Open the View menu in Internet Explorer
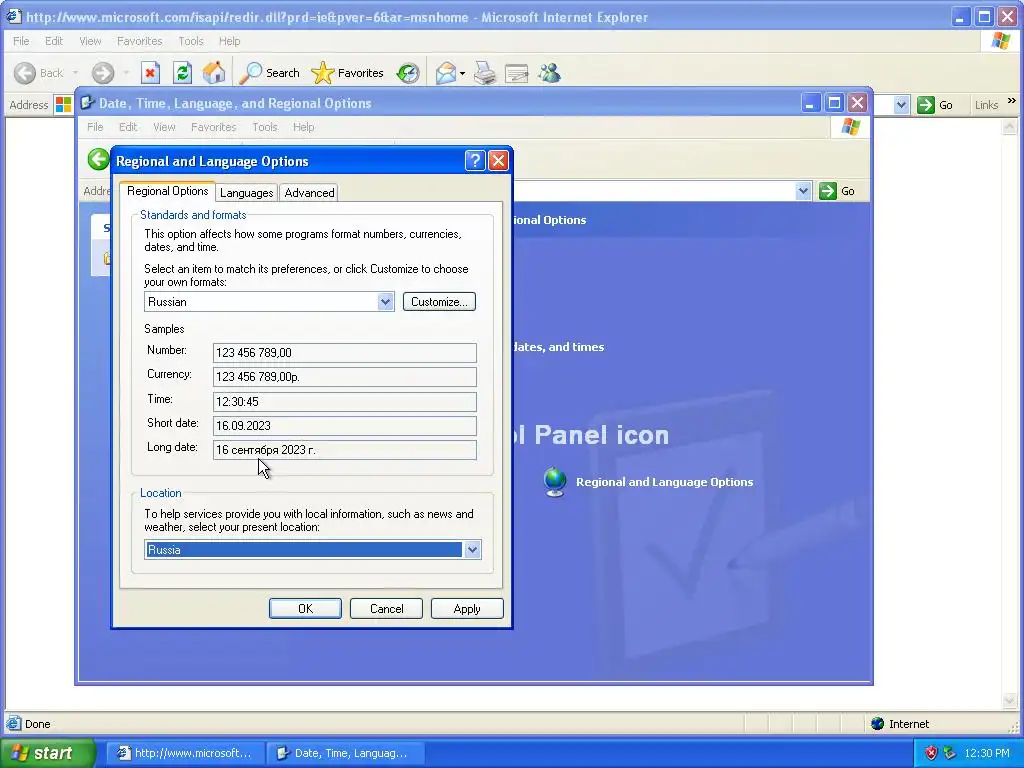This screenshot has height=768, width=1024. [90, 40]
